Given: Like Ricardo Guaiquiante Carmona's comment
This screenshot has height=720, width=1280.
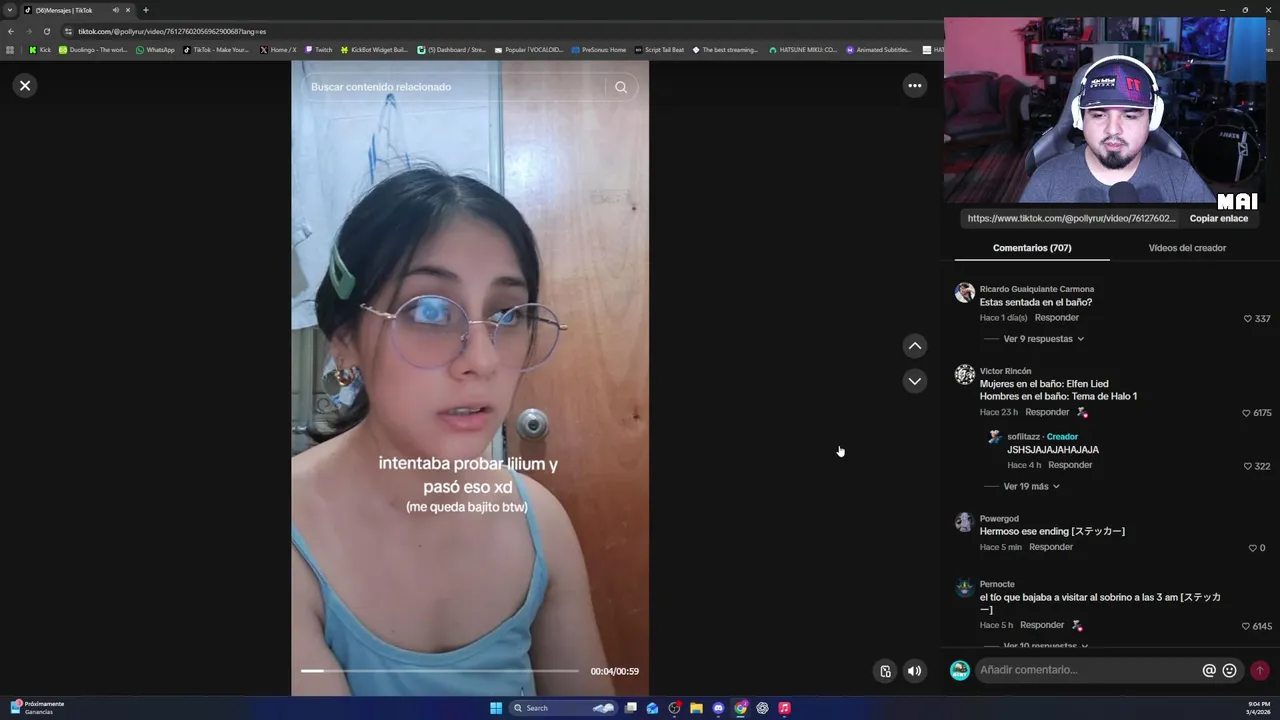Looking at the screenshot, I should click(x=1247, y=319).
